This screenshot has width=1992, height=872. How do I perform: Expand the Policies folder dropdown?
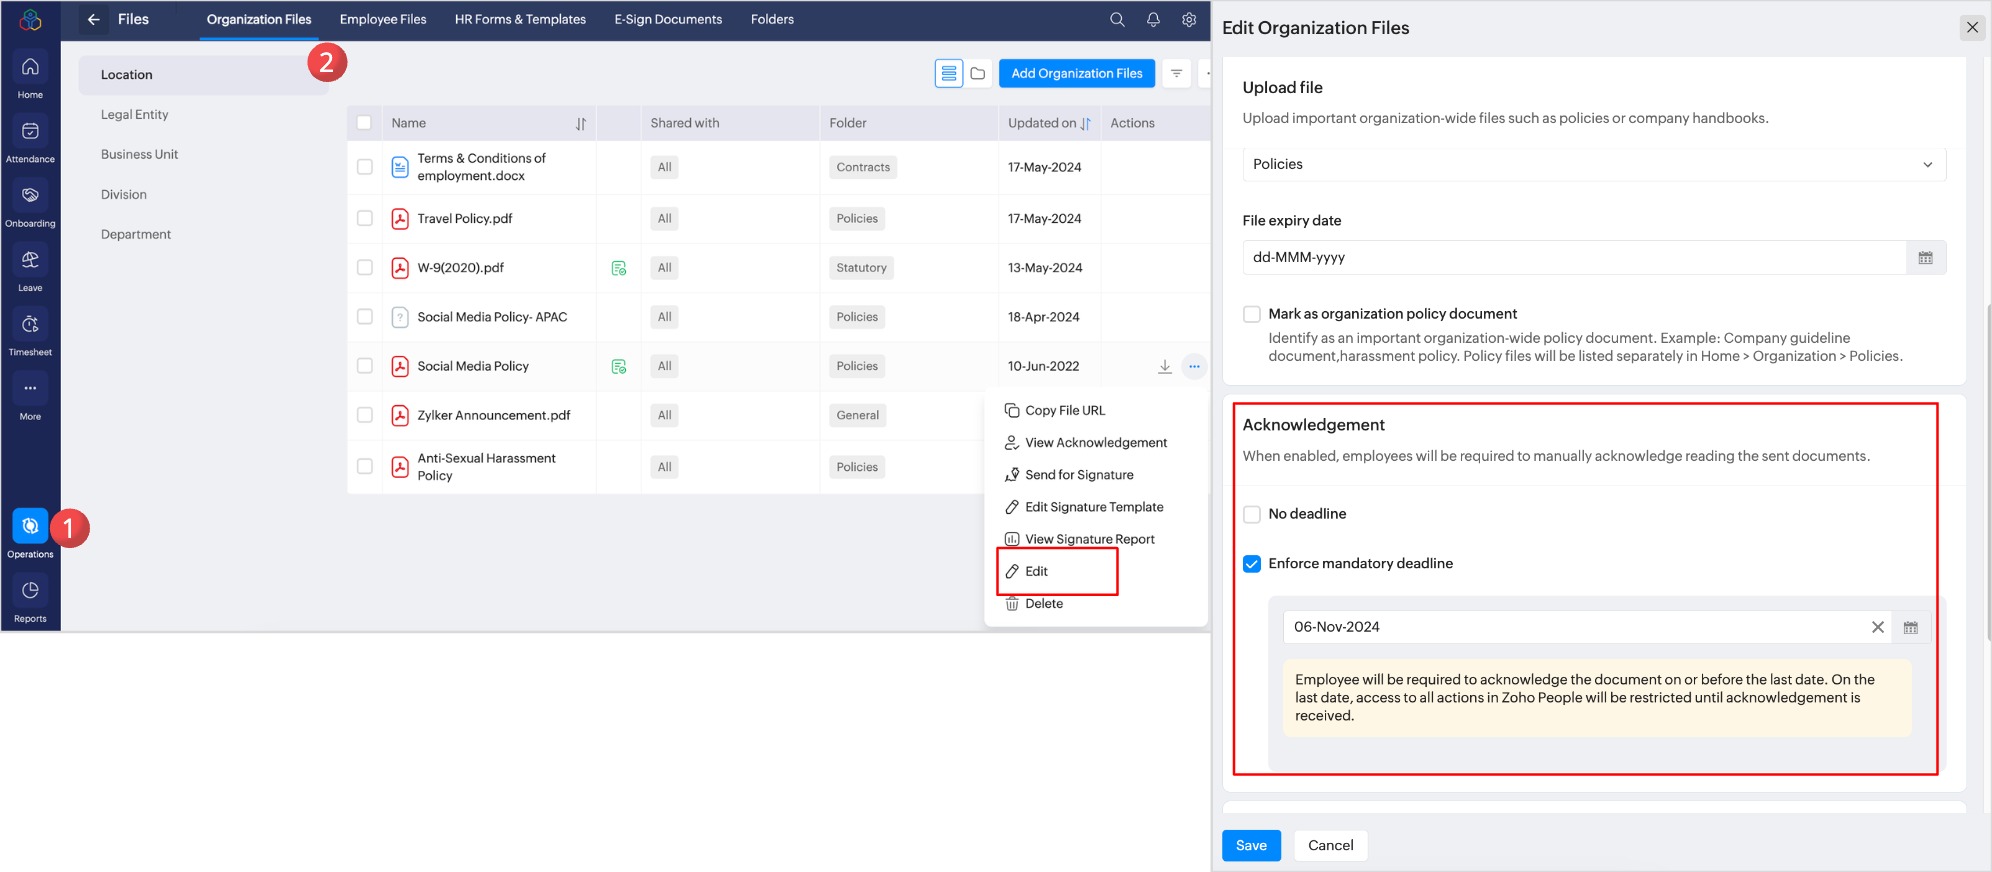(1594, 164)
